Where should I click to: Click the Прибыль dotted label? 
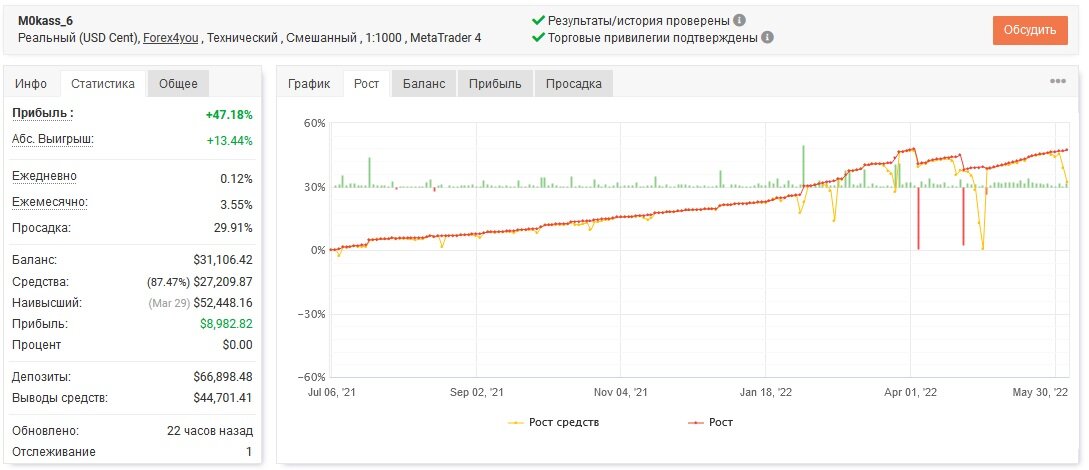coord(43,113)
